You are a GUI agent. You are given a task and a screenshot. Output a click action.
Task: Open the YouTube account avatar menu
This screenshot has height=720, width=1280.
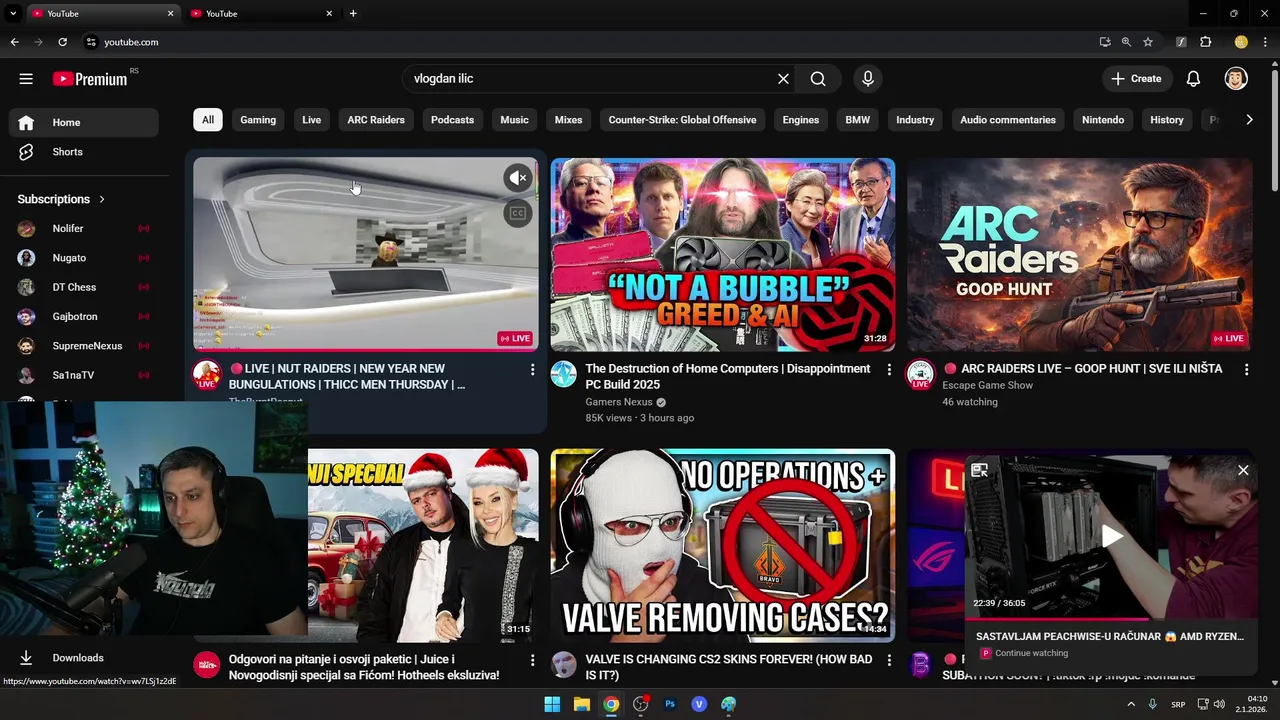point(1236,79)
